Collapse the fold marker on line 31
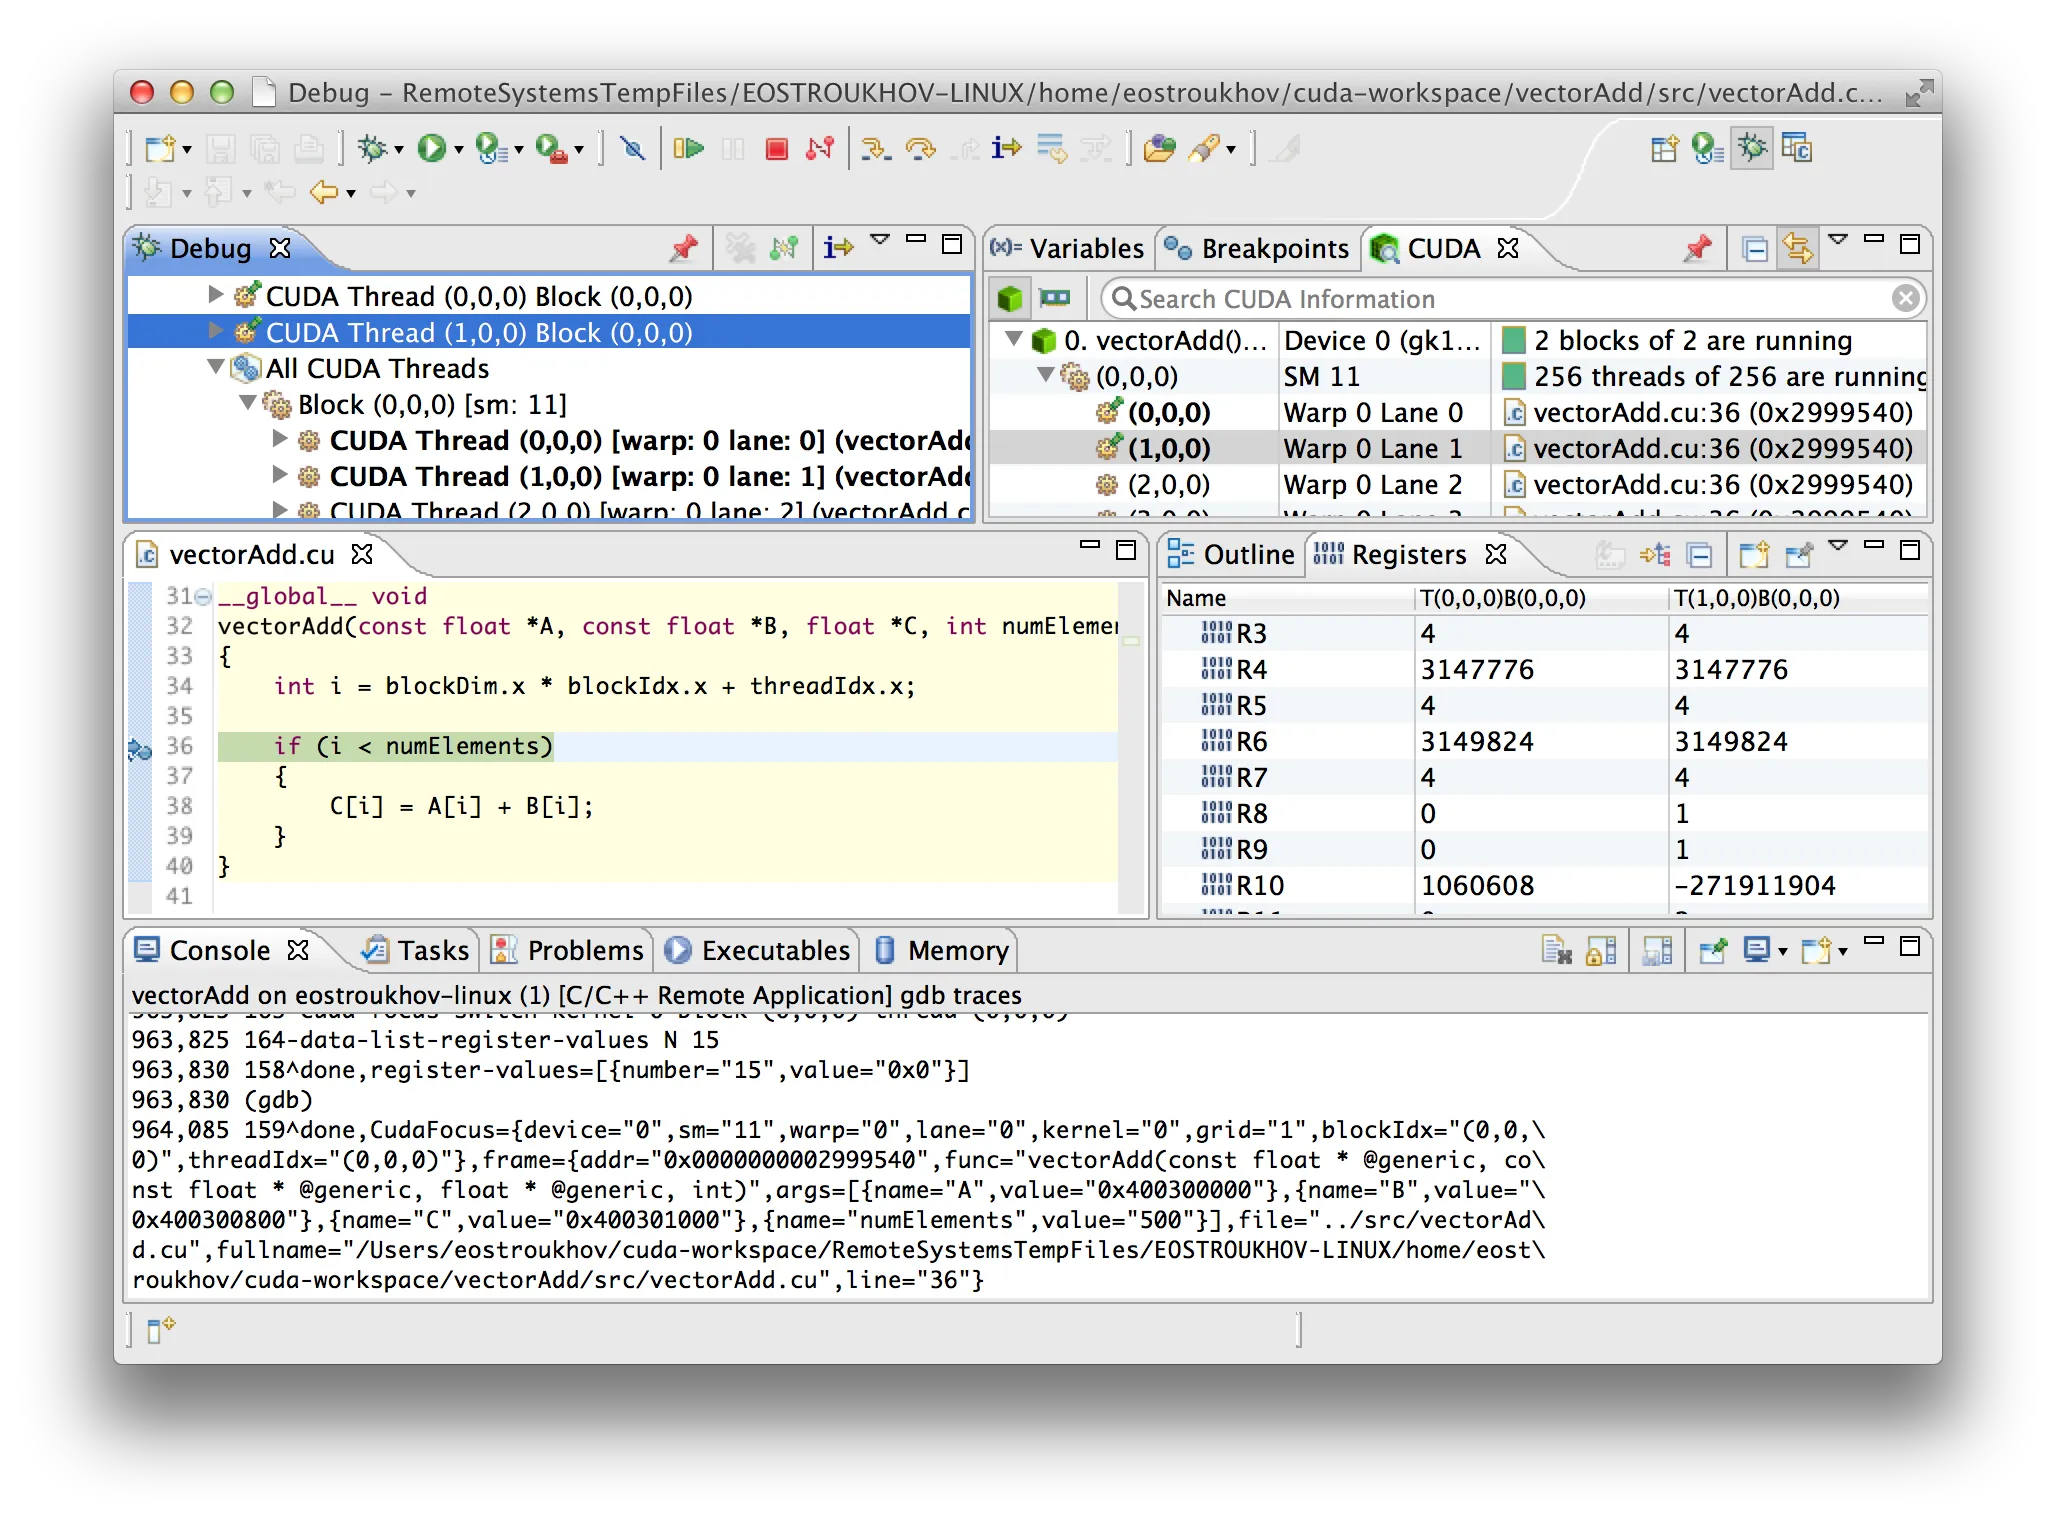This screenshot has width=2056, height=1522. coord(203,597)
